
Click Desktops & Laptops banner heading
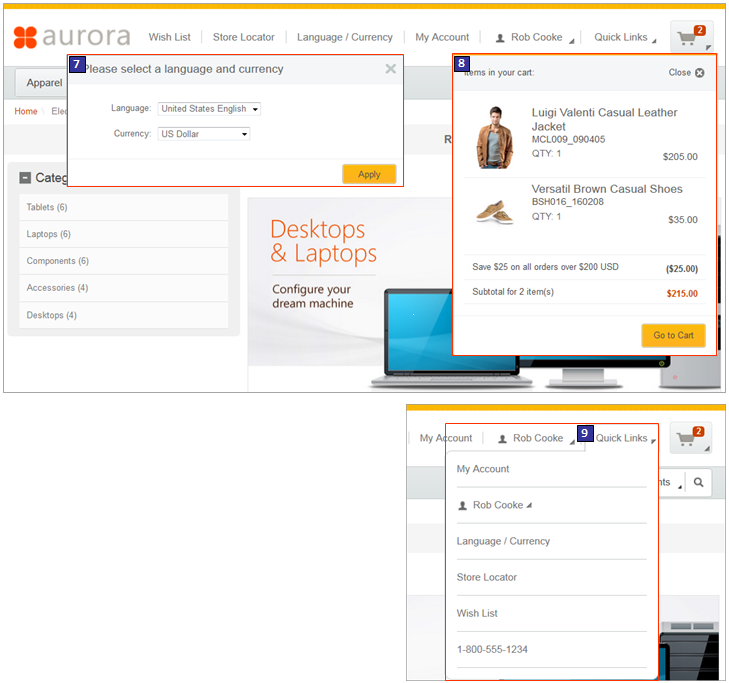[x=324, y=241]
